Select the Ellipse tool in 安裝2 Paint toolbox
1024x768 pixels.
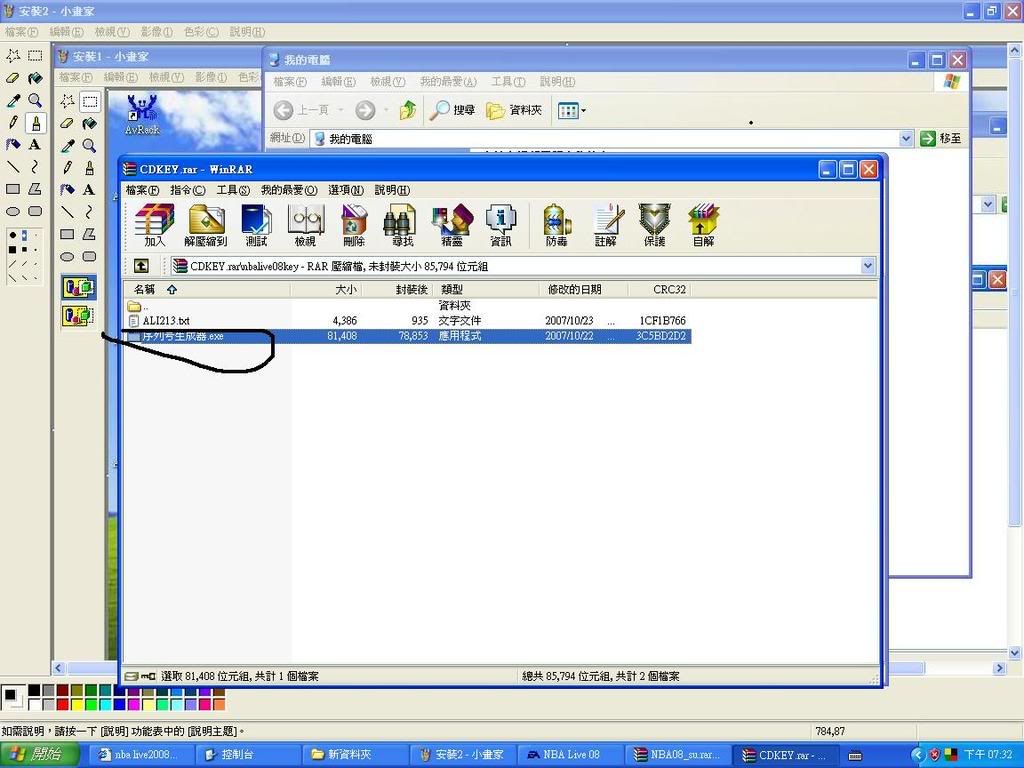coord(13,211)
